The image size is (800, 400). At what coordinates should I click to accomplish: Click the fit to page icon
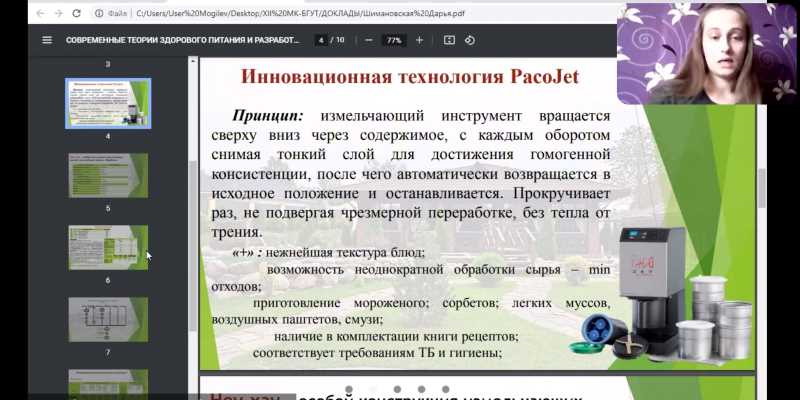pyautogui.click(x=449, y=40)
